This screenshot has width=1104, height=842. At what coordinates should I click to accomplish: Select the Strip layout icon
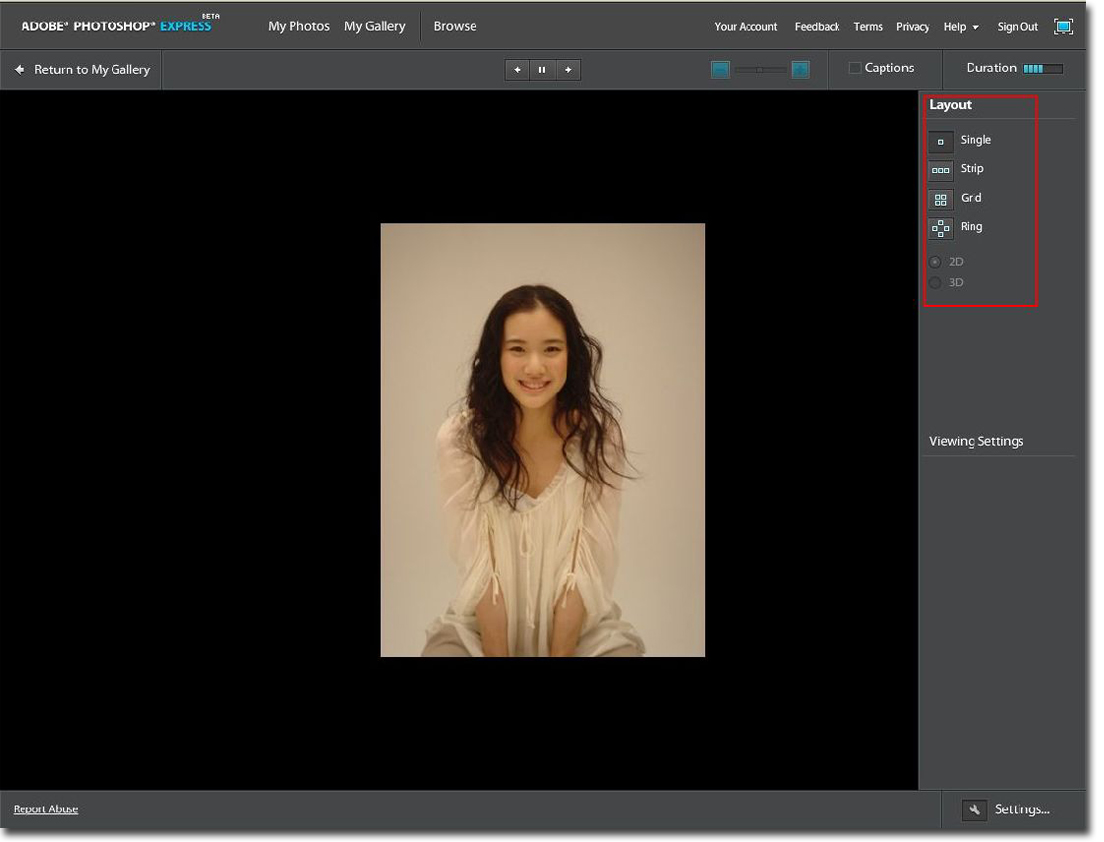click(941, 170)
